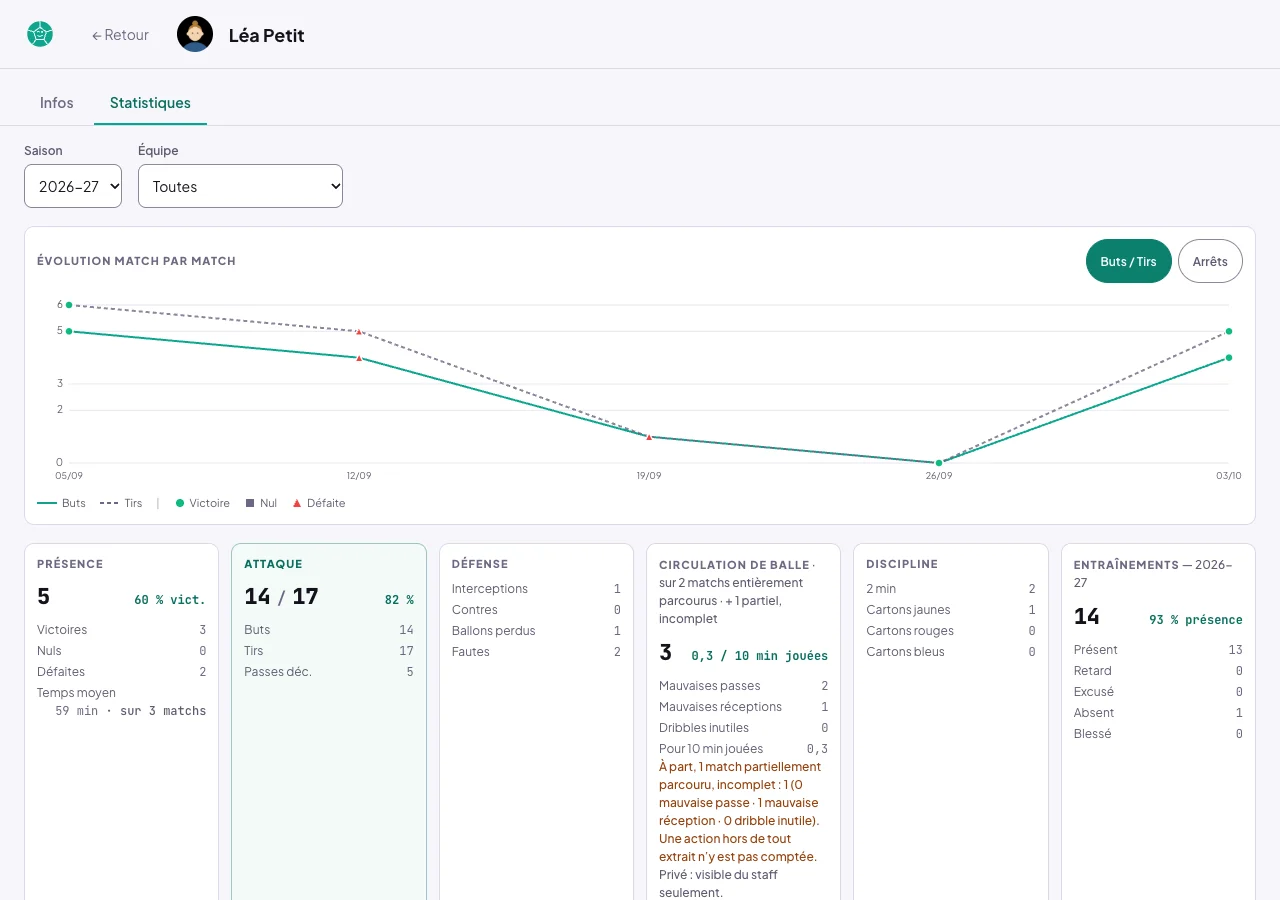Click the "Dribbles inutiles" row label
Screen dimensions: 1280x900
(x=704, y=728)
